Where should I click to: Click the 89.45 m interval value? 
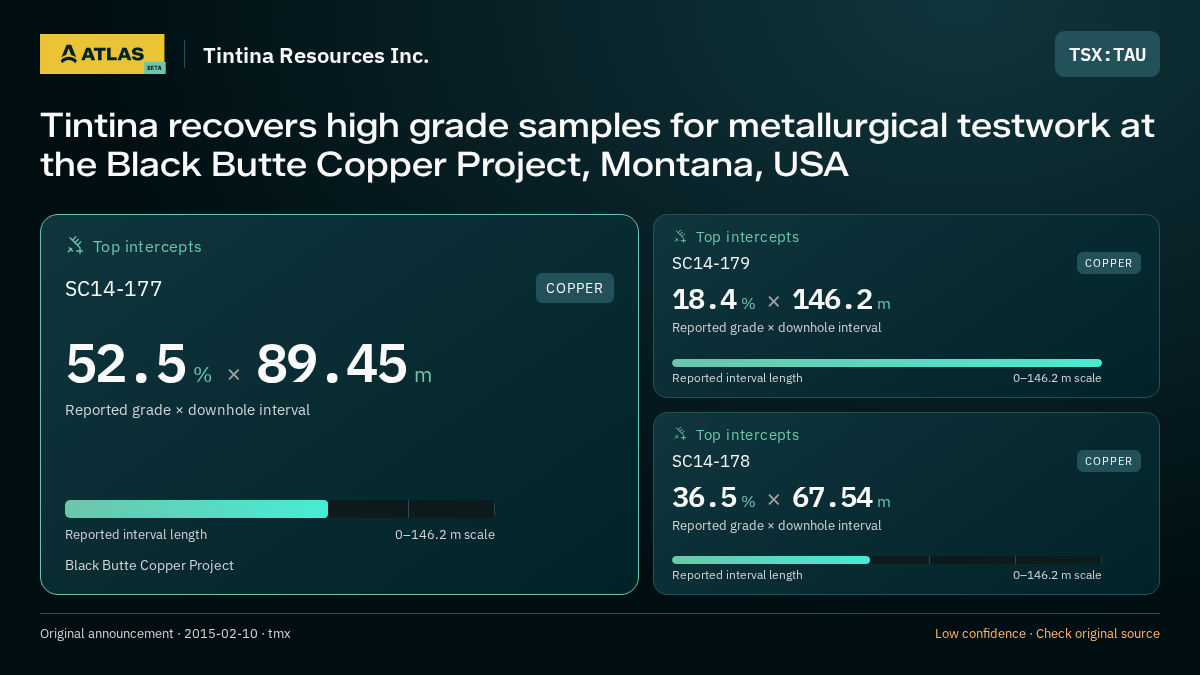[344, 364]
